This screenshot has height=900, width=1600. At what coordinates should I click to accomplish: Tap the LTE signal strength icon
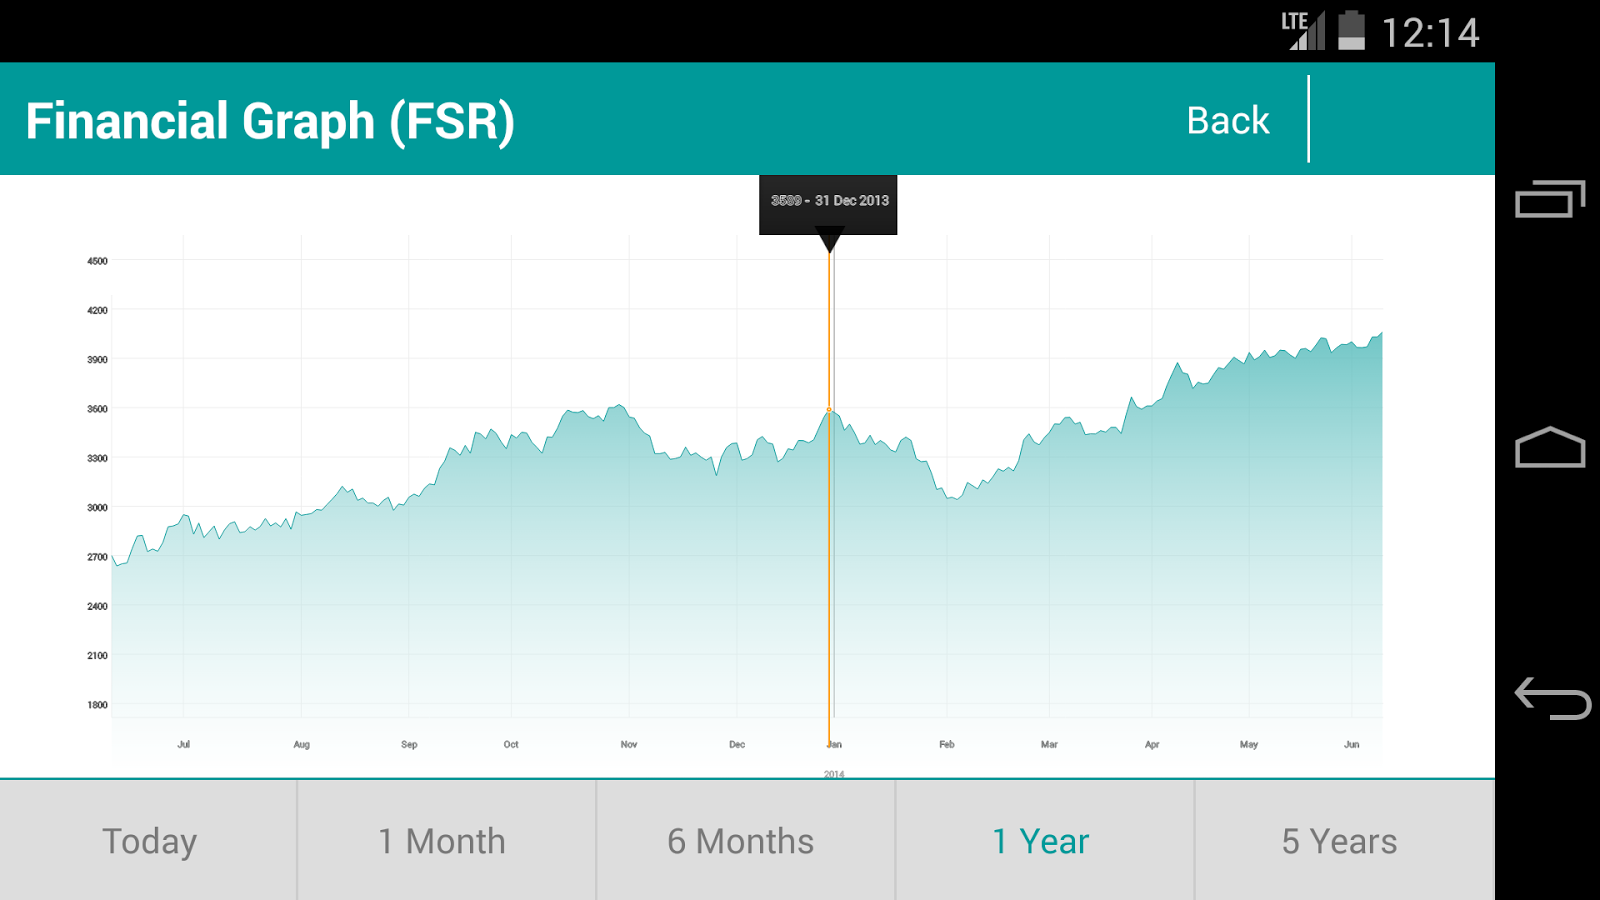(x=1304, y=31)
